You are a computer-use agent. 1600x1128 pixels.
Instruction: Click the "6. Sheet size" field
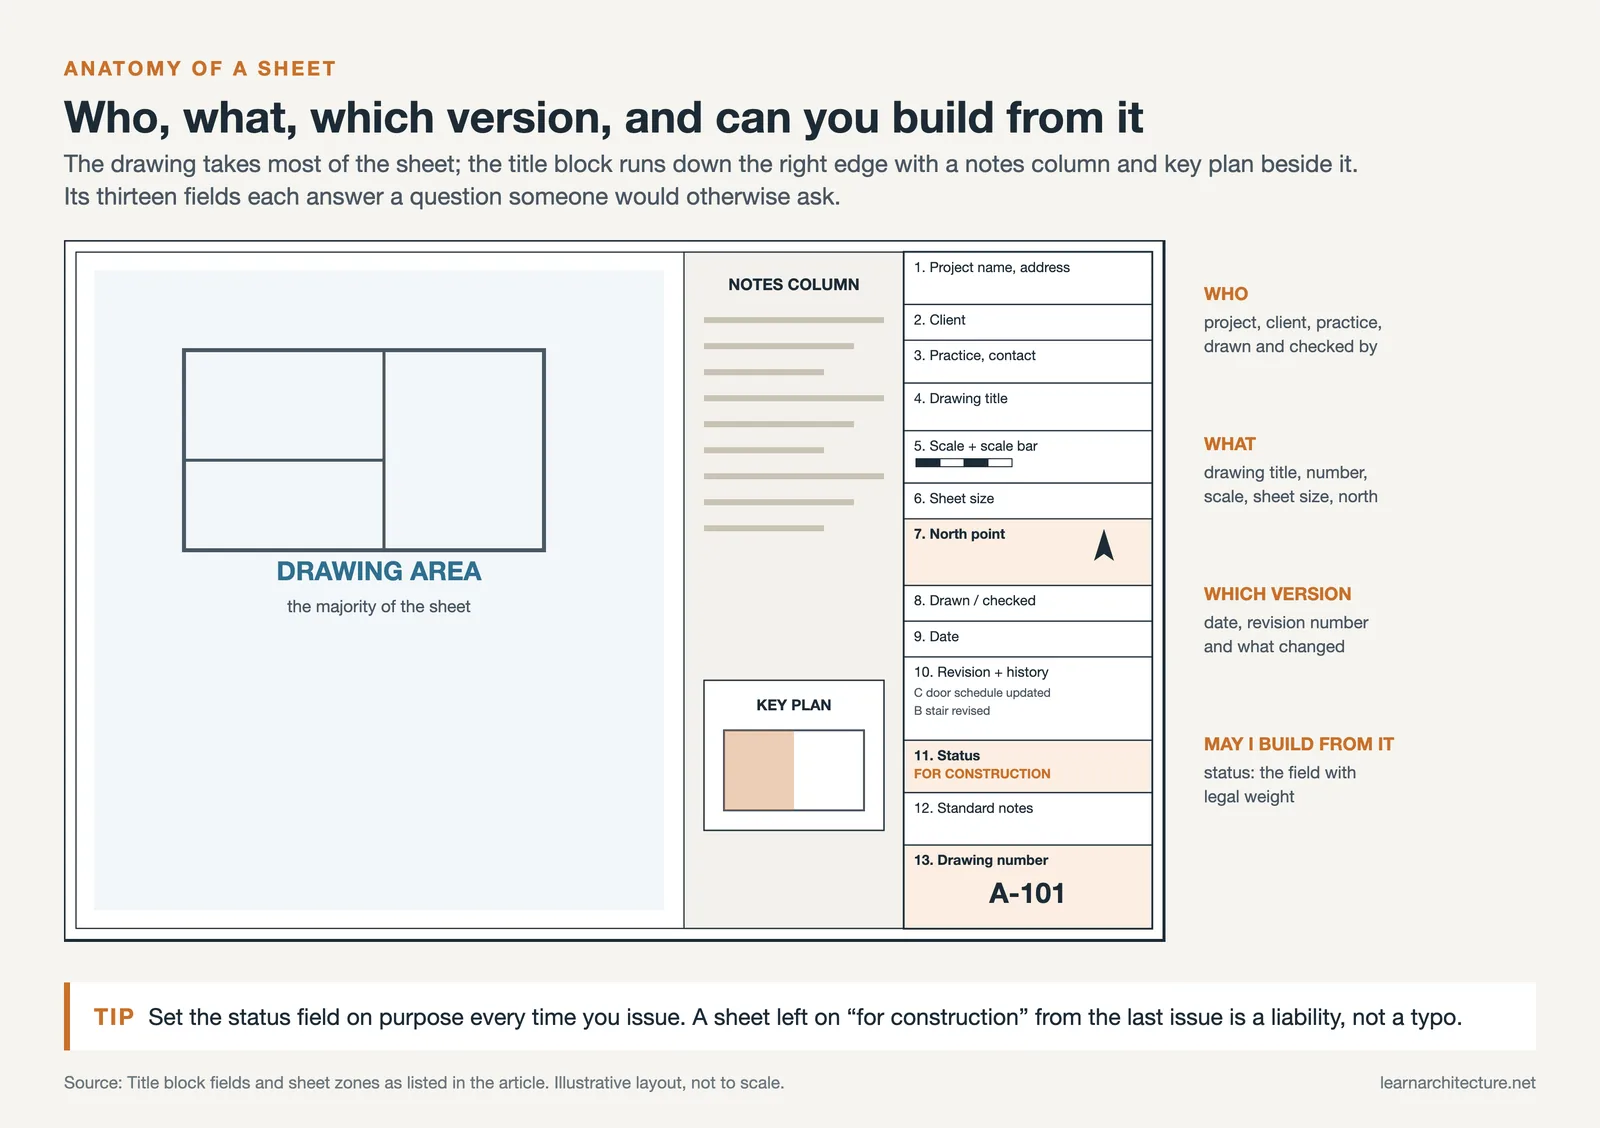tap(1028, 500)
